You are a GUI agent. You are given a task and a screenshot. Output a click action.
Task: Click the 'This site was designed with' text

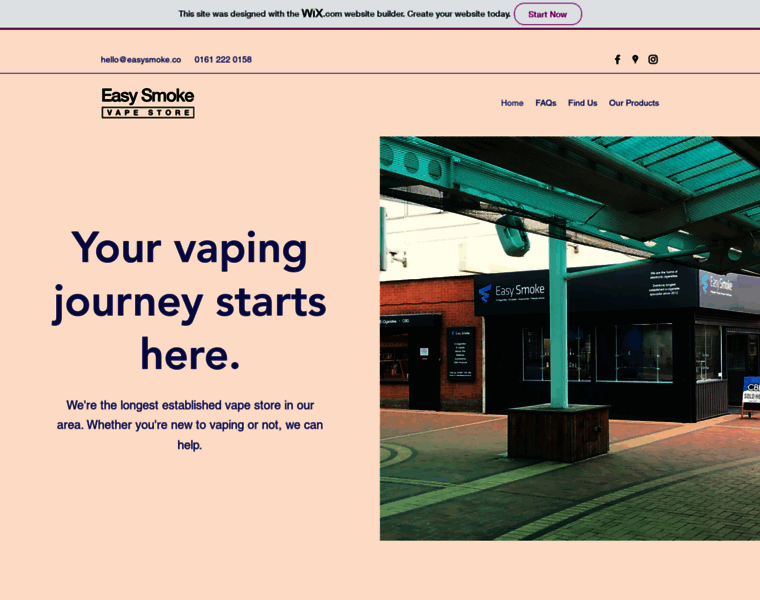click(238, 14)
